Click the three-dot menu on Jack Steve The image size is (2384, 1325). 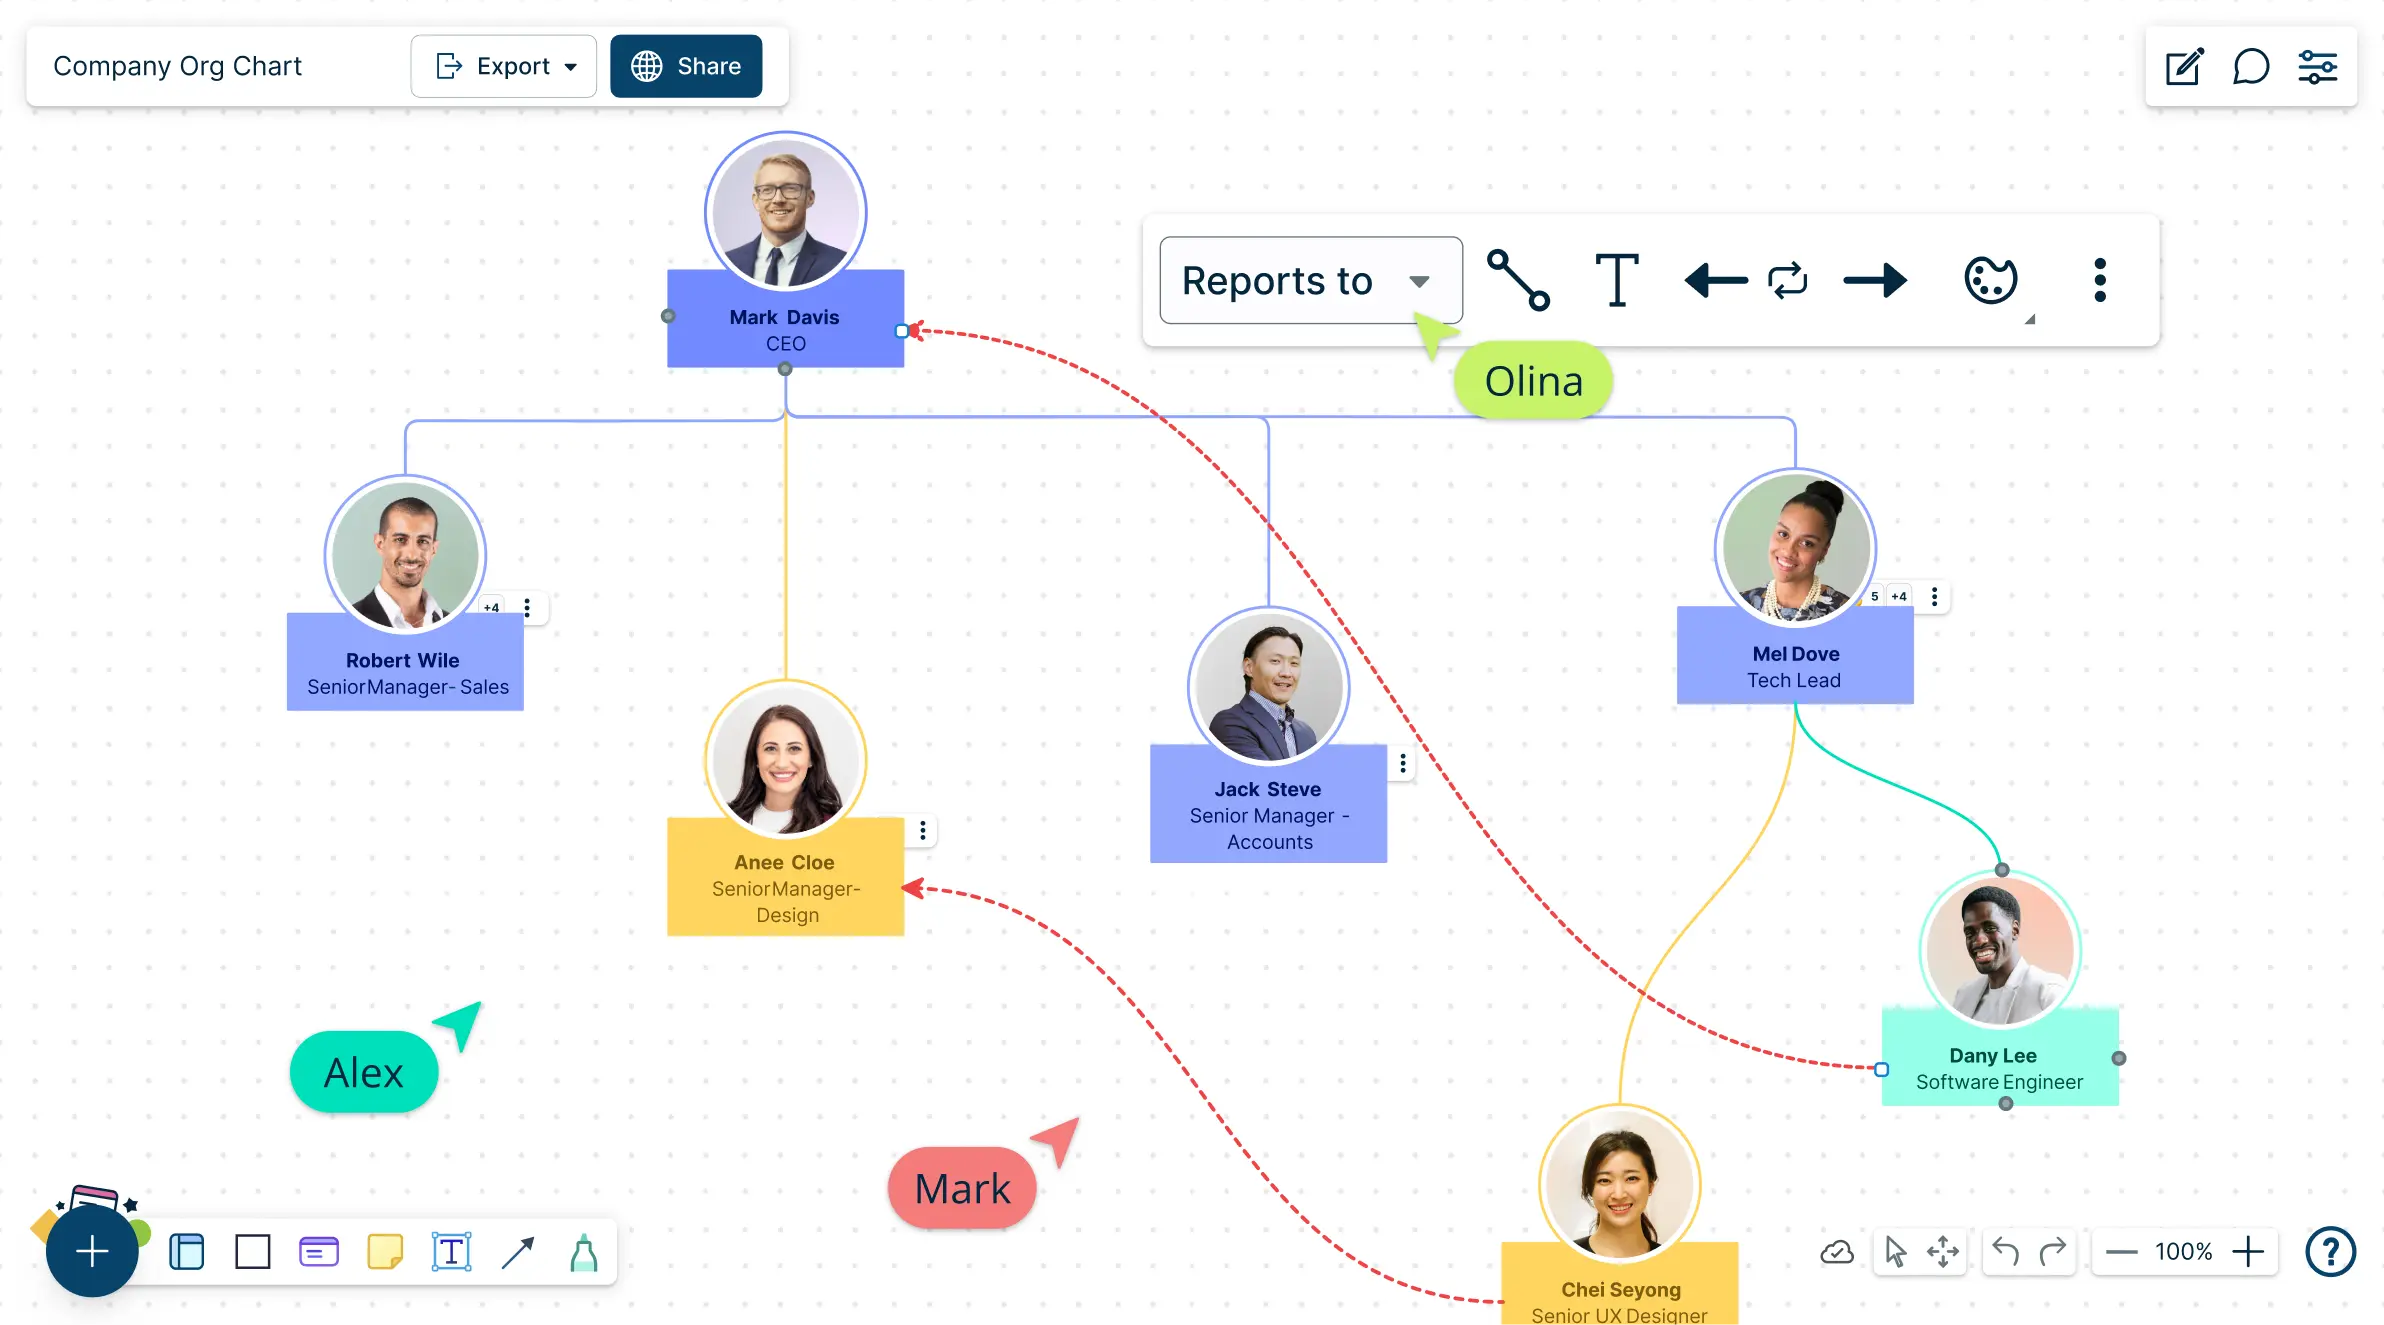click(1405, 764)
